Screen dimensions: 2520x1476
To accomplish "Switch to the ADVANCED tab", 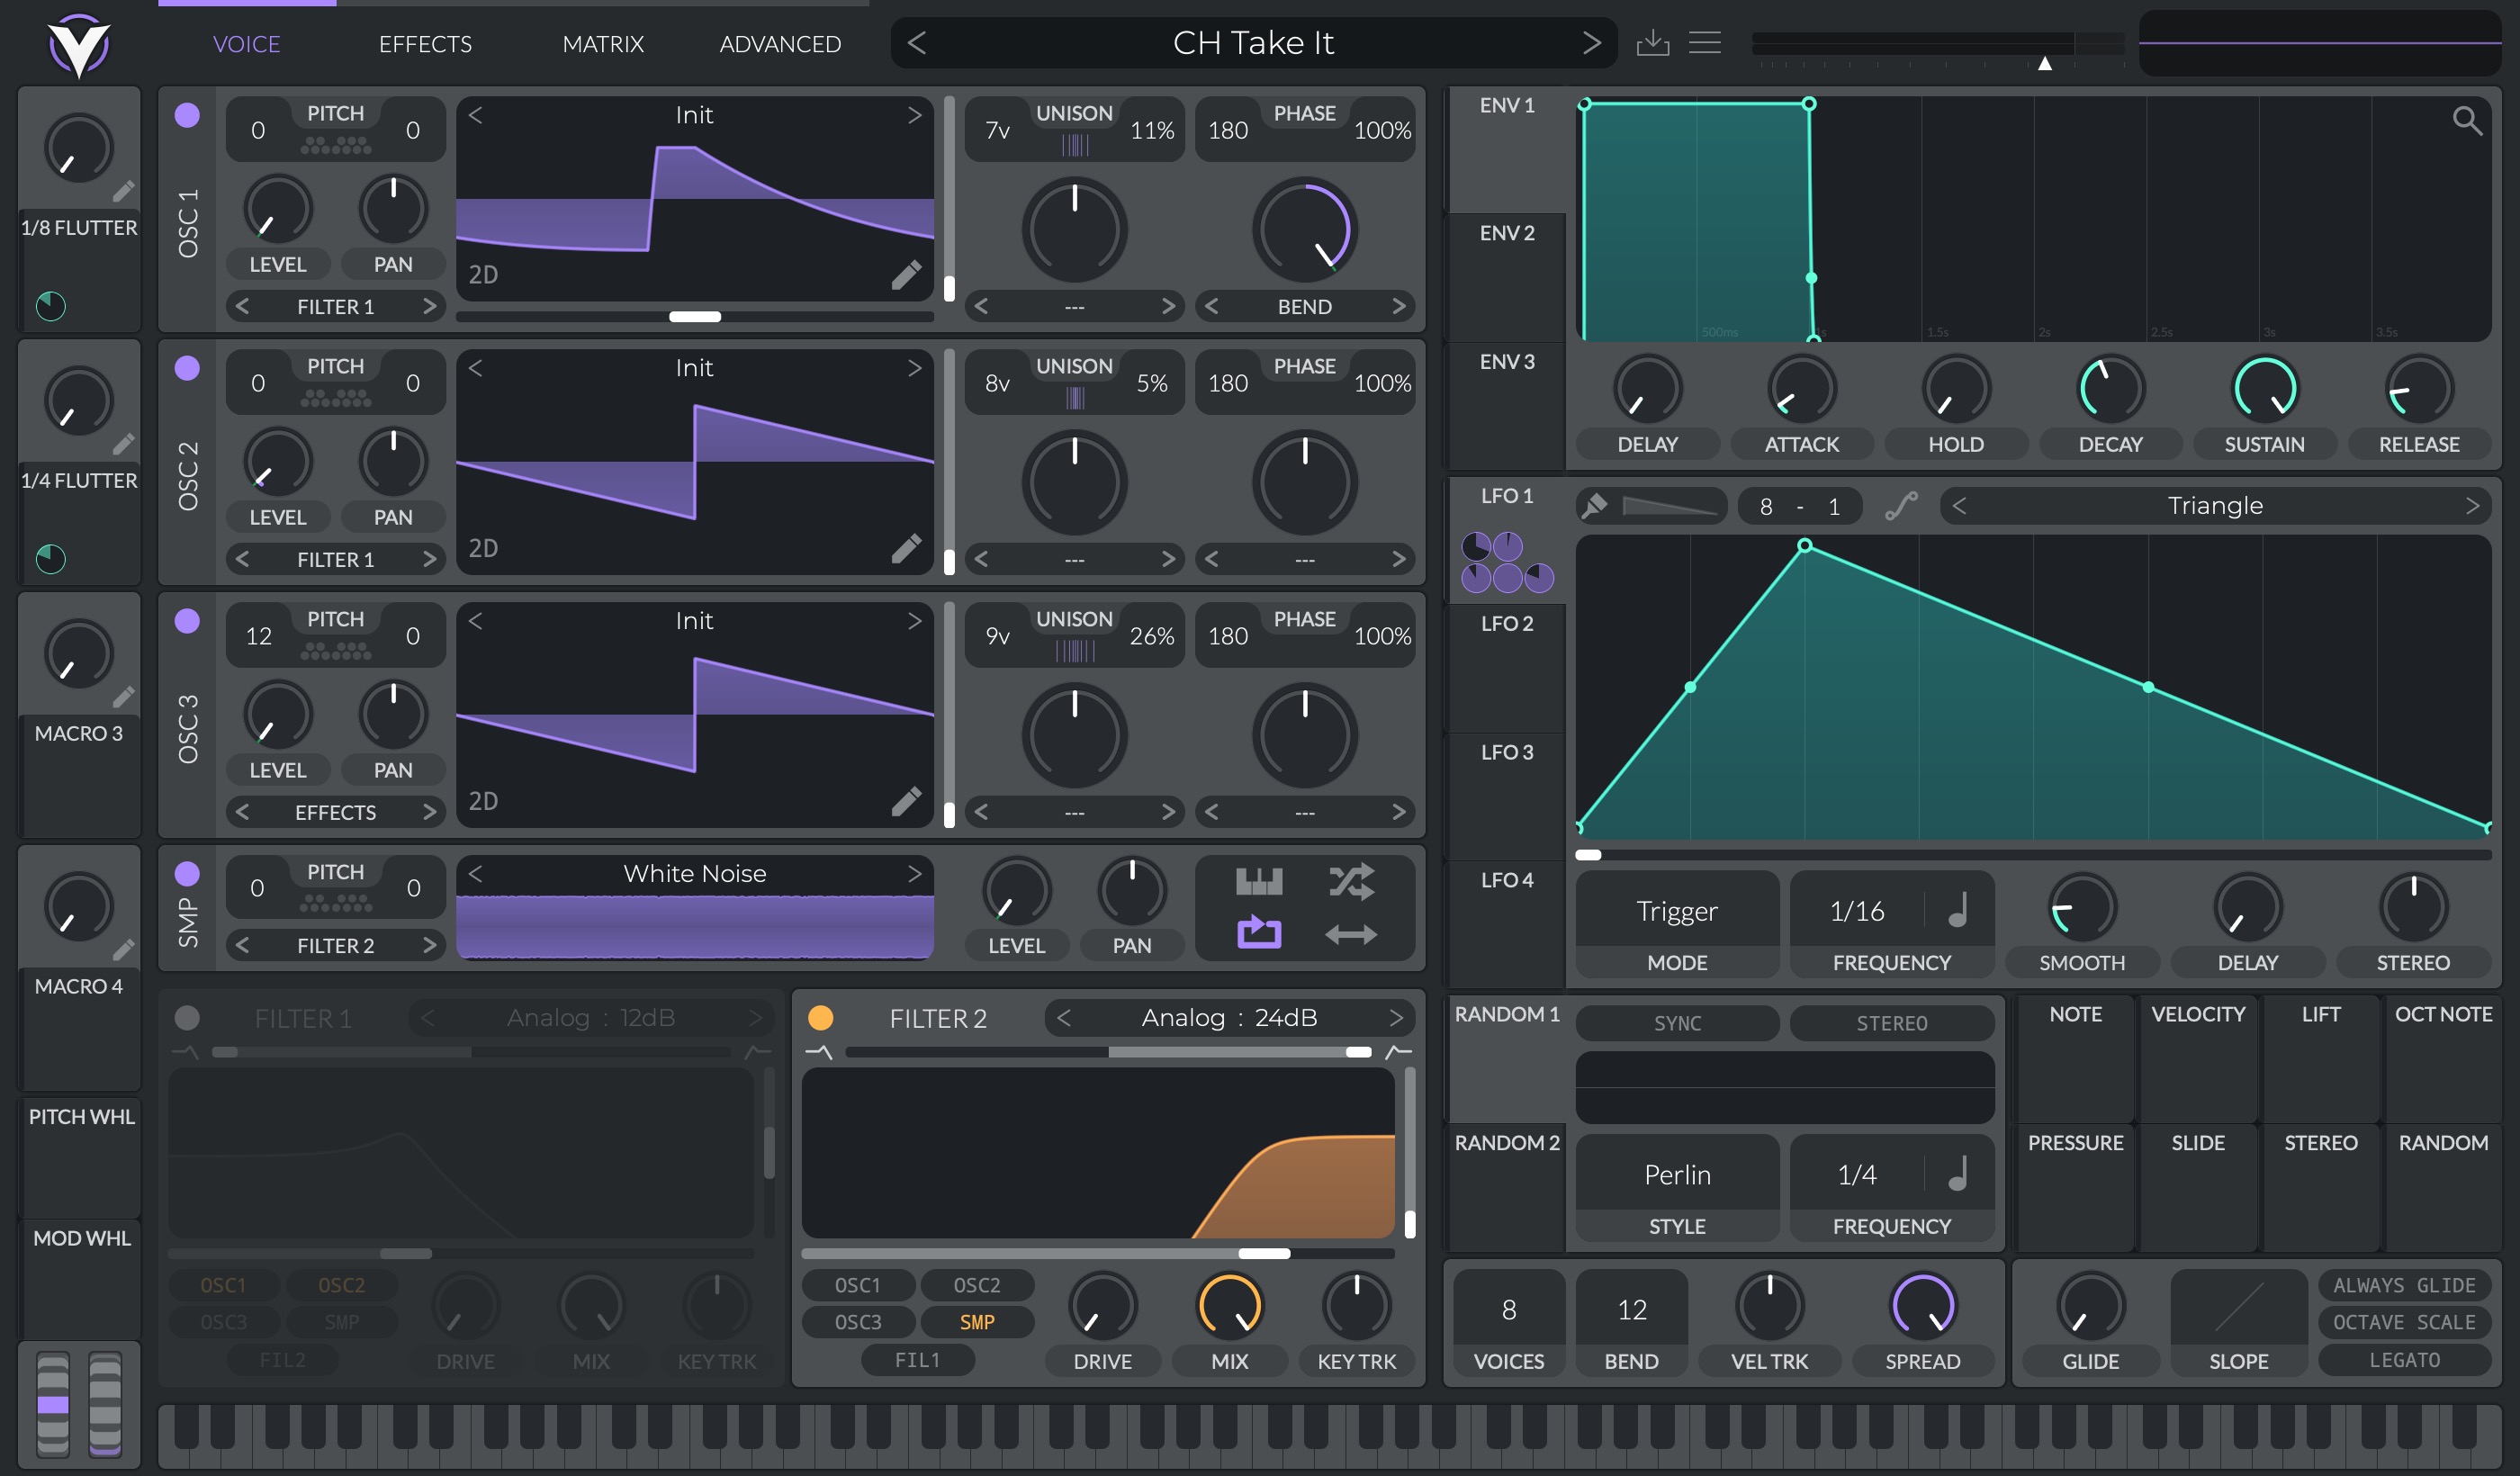I will tap(780, 44).
